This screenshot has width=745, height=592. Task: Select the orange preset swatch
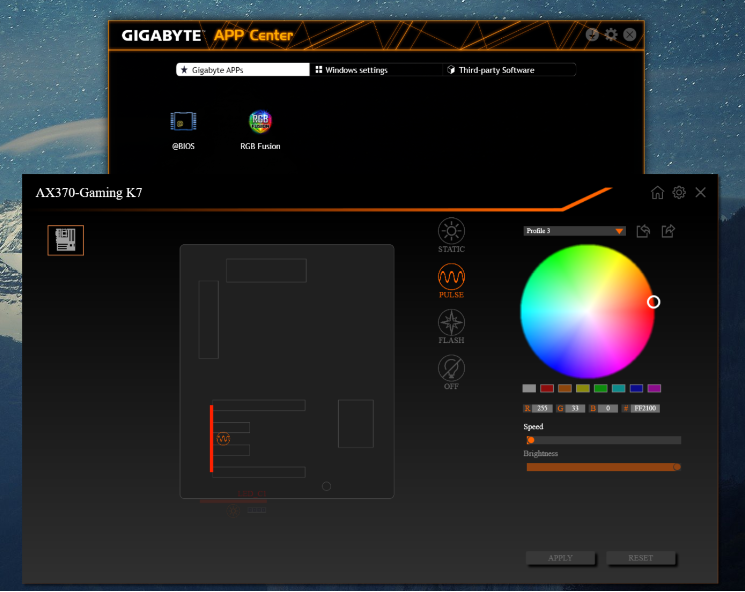click(565, 388)
